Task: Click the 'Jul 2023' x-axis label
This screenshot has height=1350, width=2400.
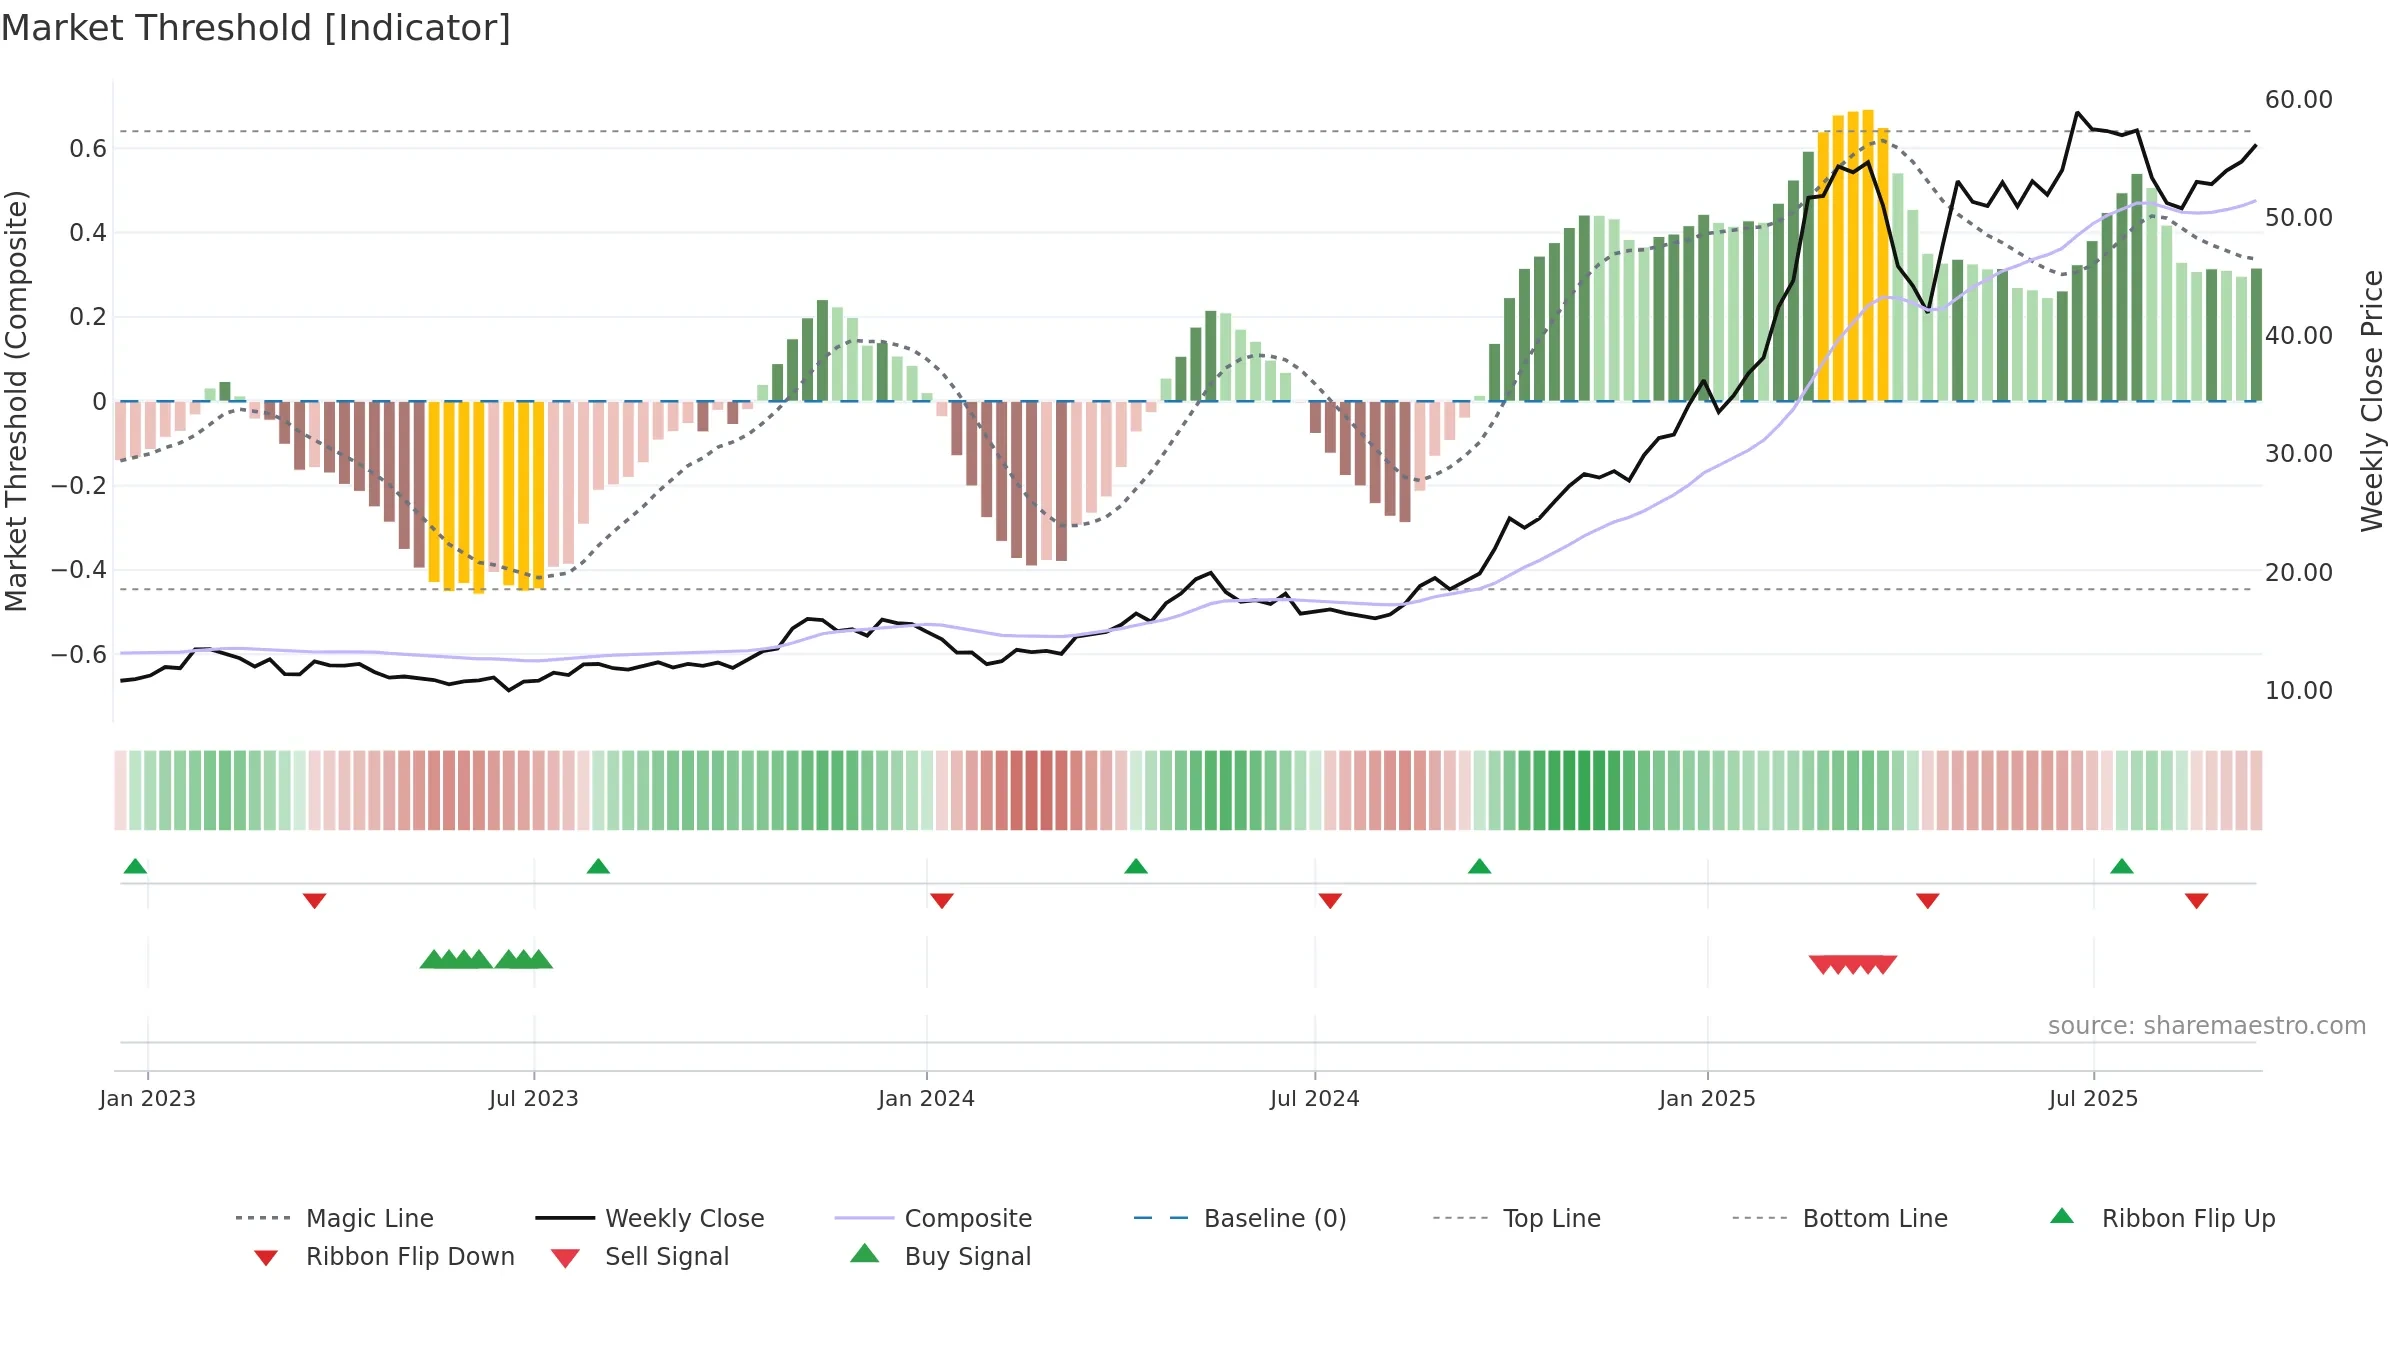Action: pos(534,1098)
